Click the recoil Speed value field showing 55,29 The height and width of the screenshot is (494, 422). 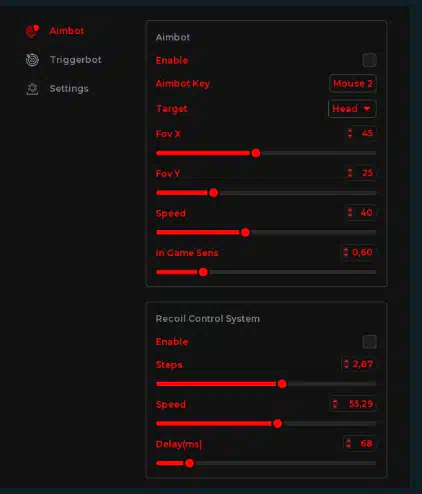353,404
